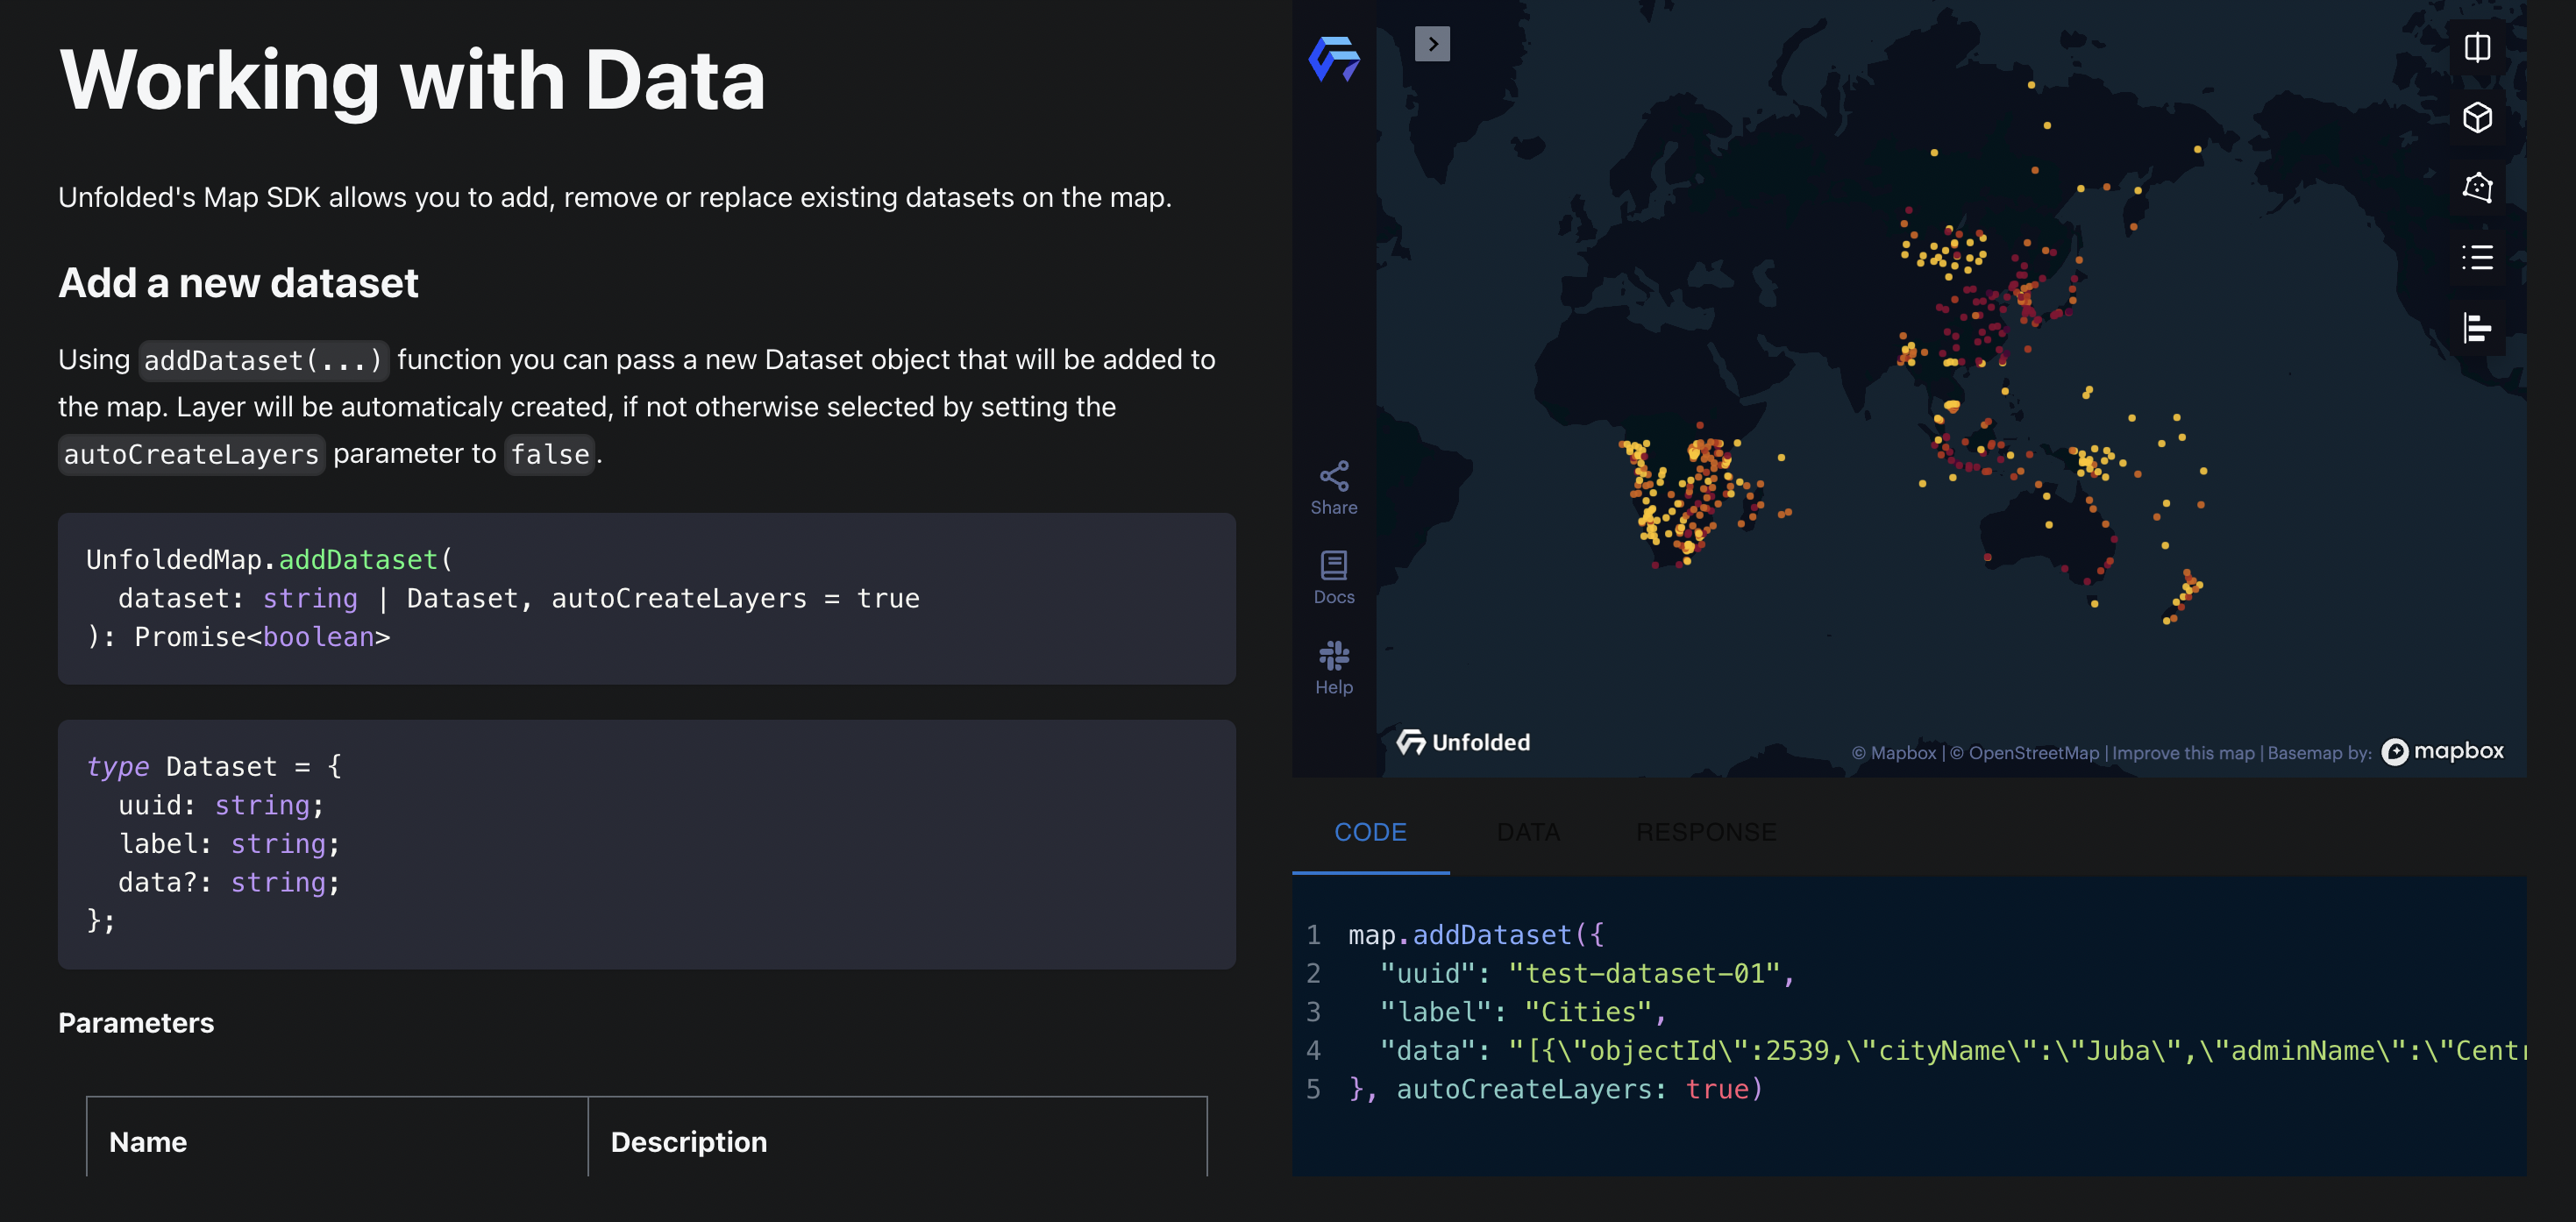2576x1222 pixels.
Task: Click the Working with Data heading
Action: coord(412,80)
